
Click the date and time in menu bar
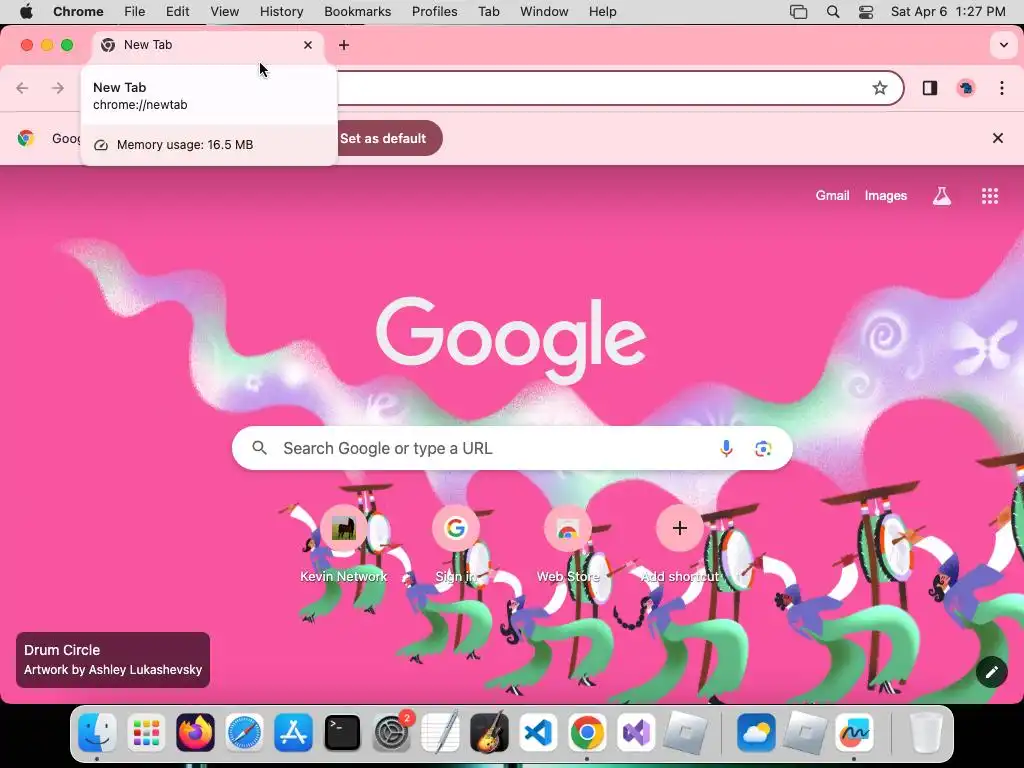click(948, 11)
